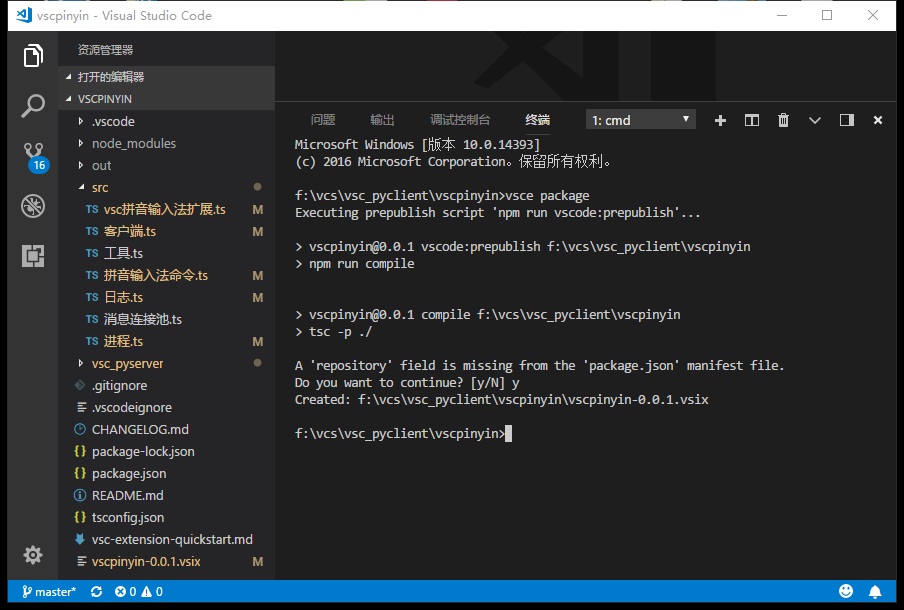Send feedback via the smiley icon in status bar
The height and width of the screenshot is (610, 904).
[x=845, y=591]
